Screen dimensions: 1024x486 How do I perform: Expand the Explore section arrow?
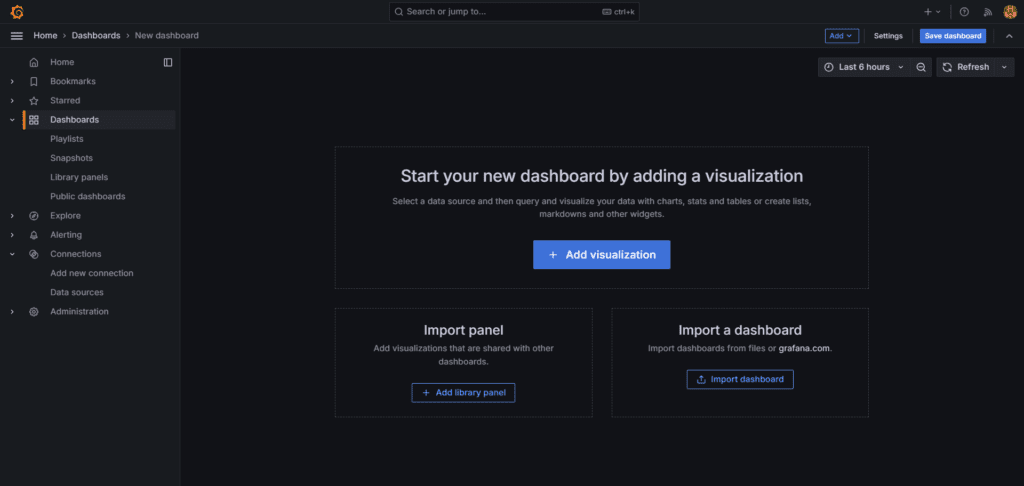point(12,216)
